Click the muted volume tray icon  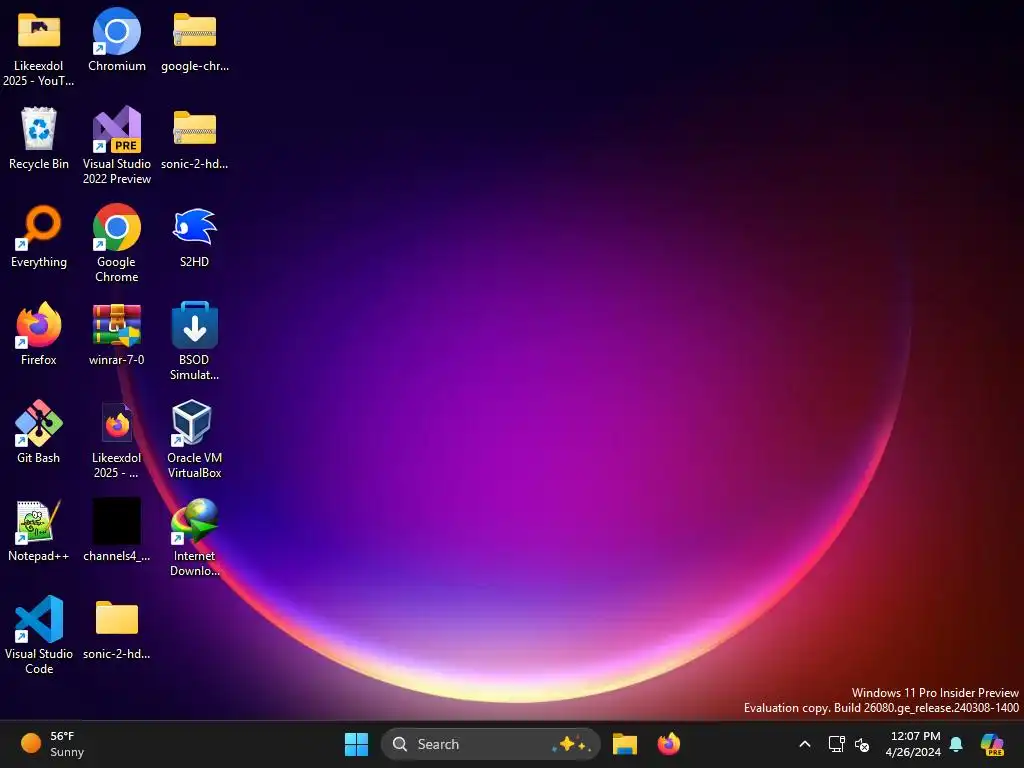pos(862,744)
